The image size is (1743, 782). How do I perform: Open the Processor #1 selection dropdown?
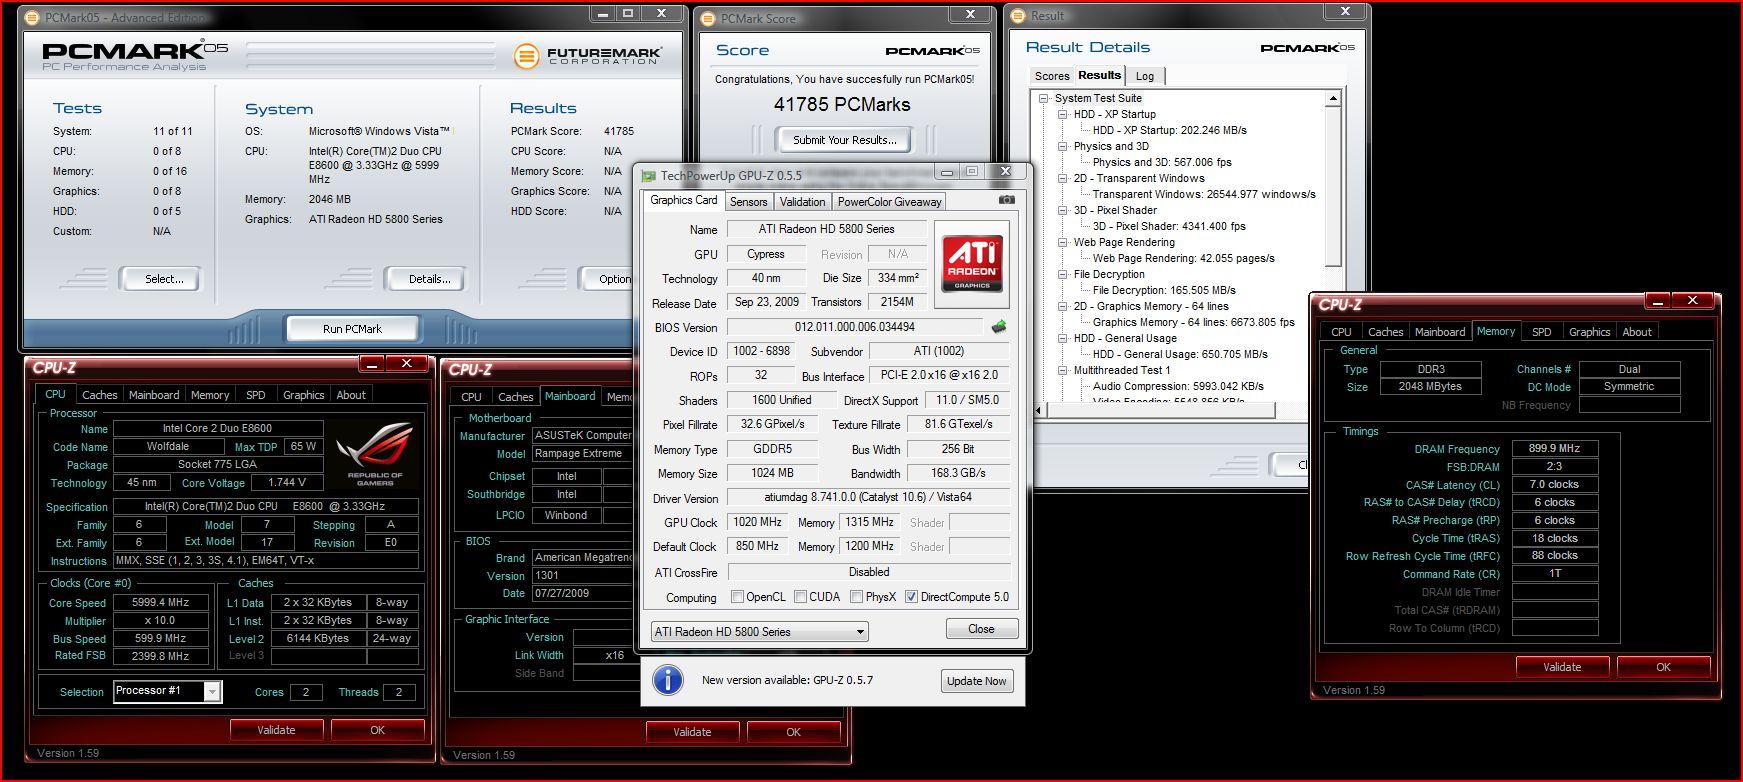(x=212, y=691)
